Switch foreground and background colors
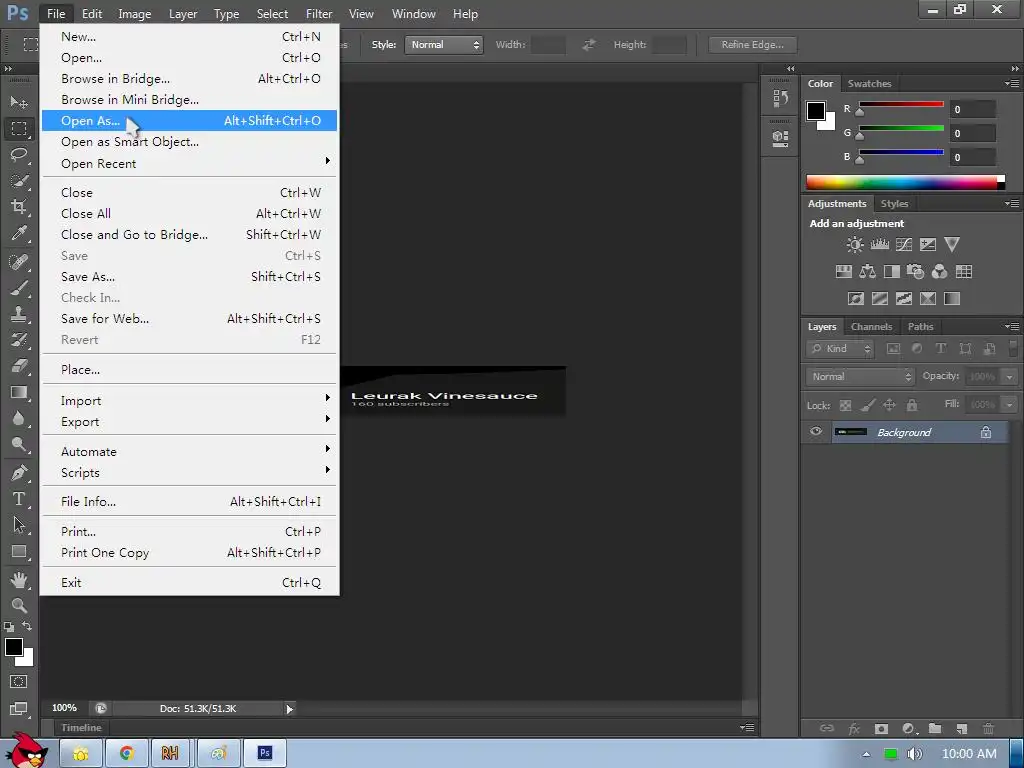Screen dimensions: 1024x768 (x=27, y=626)
